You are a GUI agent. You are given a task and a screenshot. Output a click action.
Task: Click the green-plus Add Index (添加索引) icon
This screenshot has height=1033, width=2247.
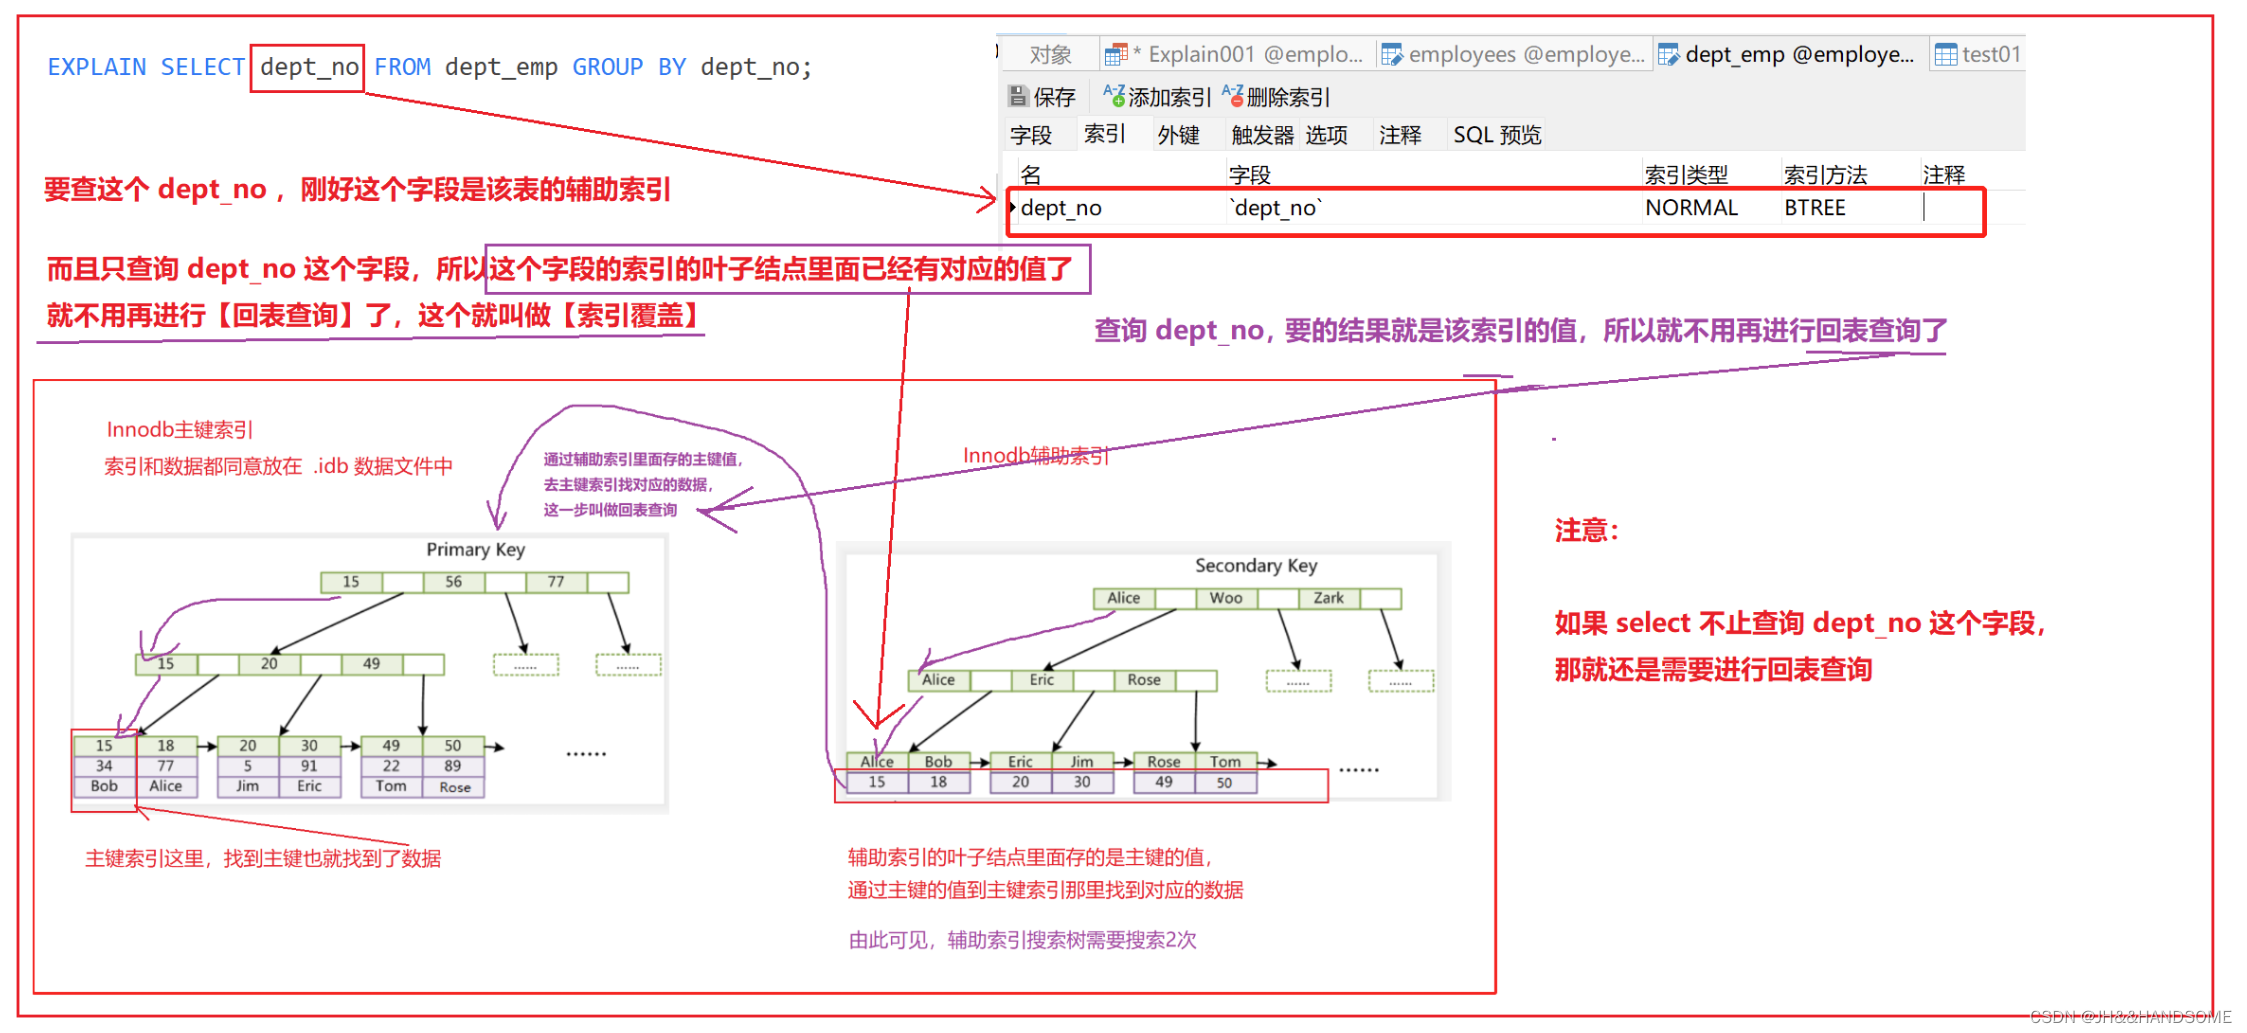point(1114,95)
